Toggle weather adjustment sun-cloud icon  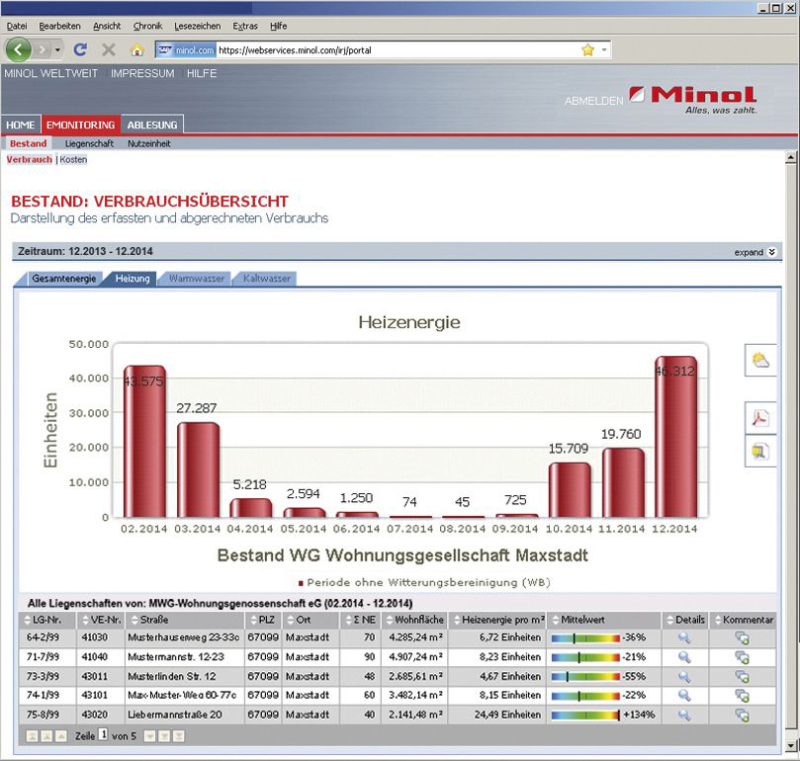tap(760, 360)
